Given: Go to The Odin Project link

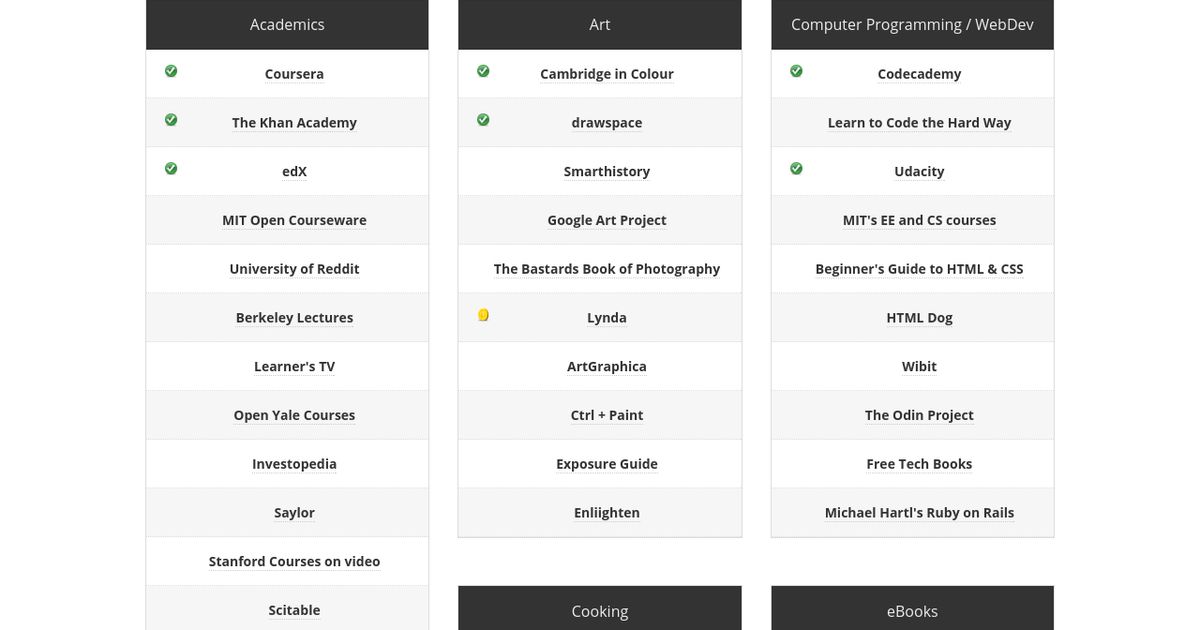Looking at the screenshot, I should point(919,415).
